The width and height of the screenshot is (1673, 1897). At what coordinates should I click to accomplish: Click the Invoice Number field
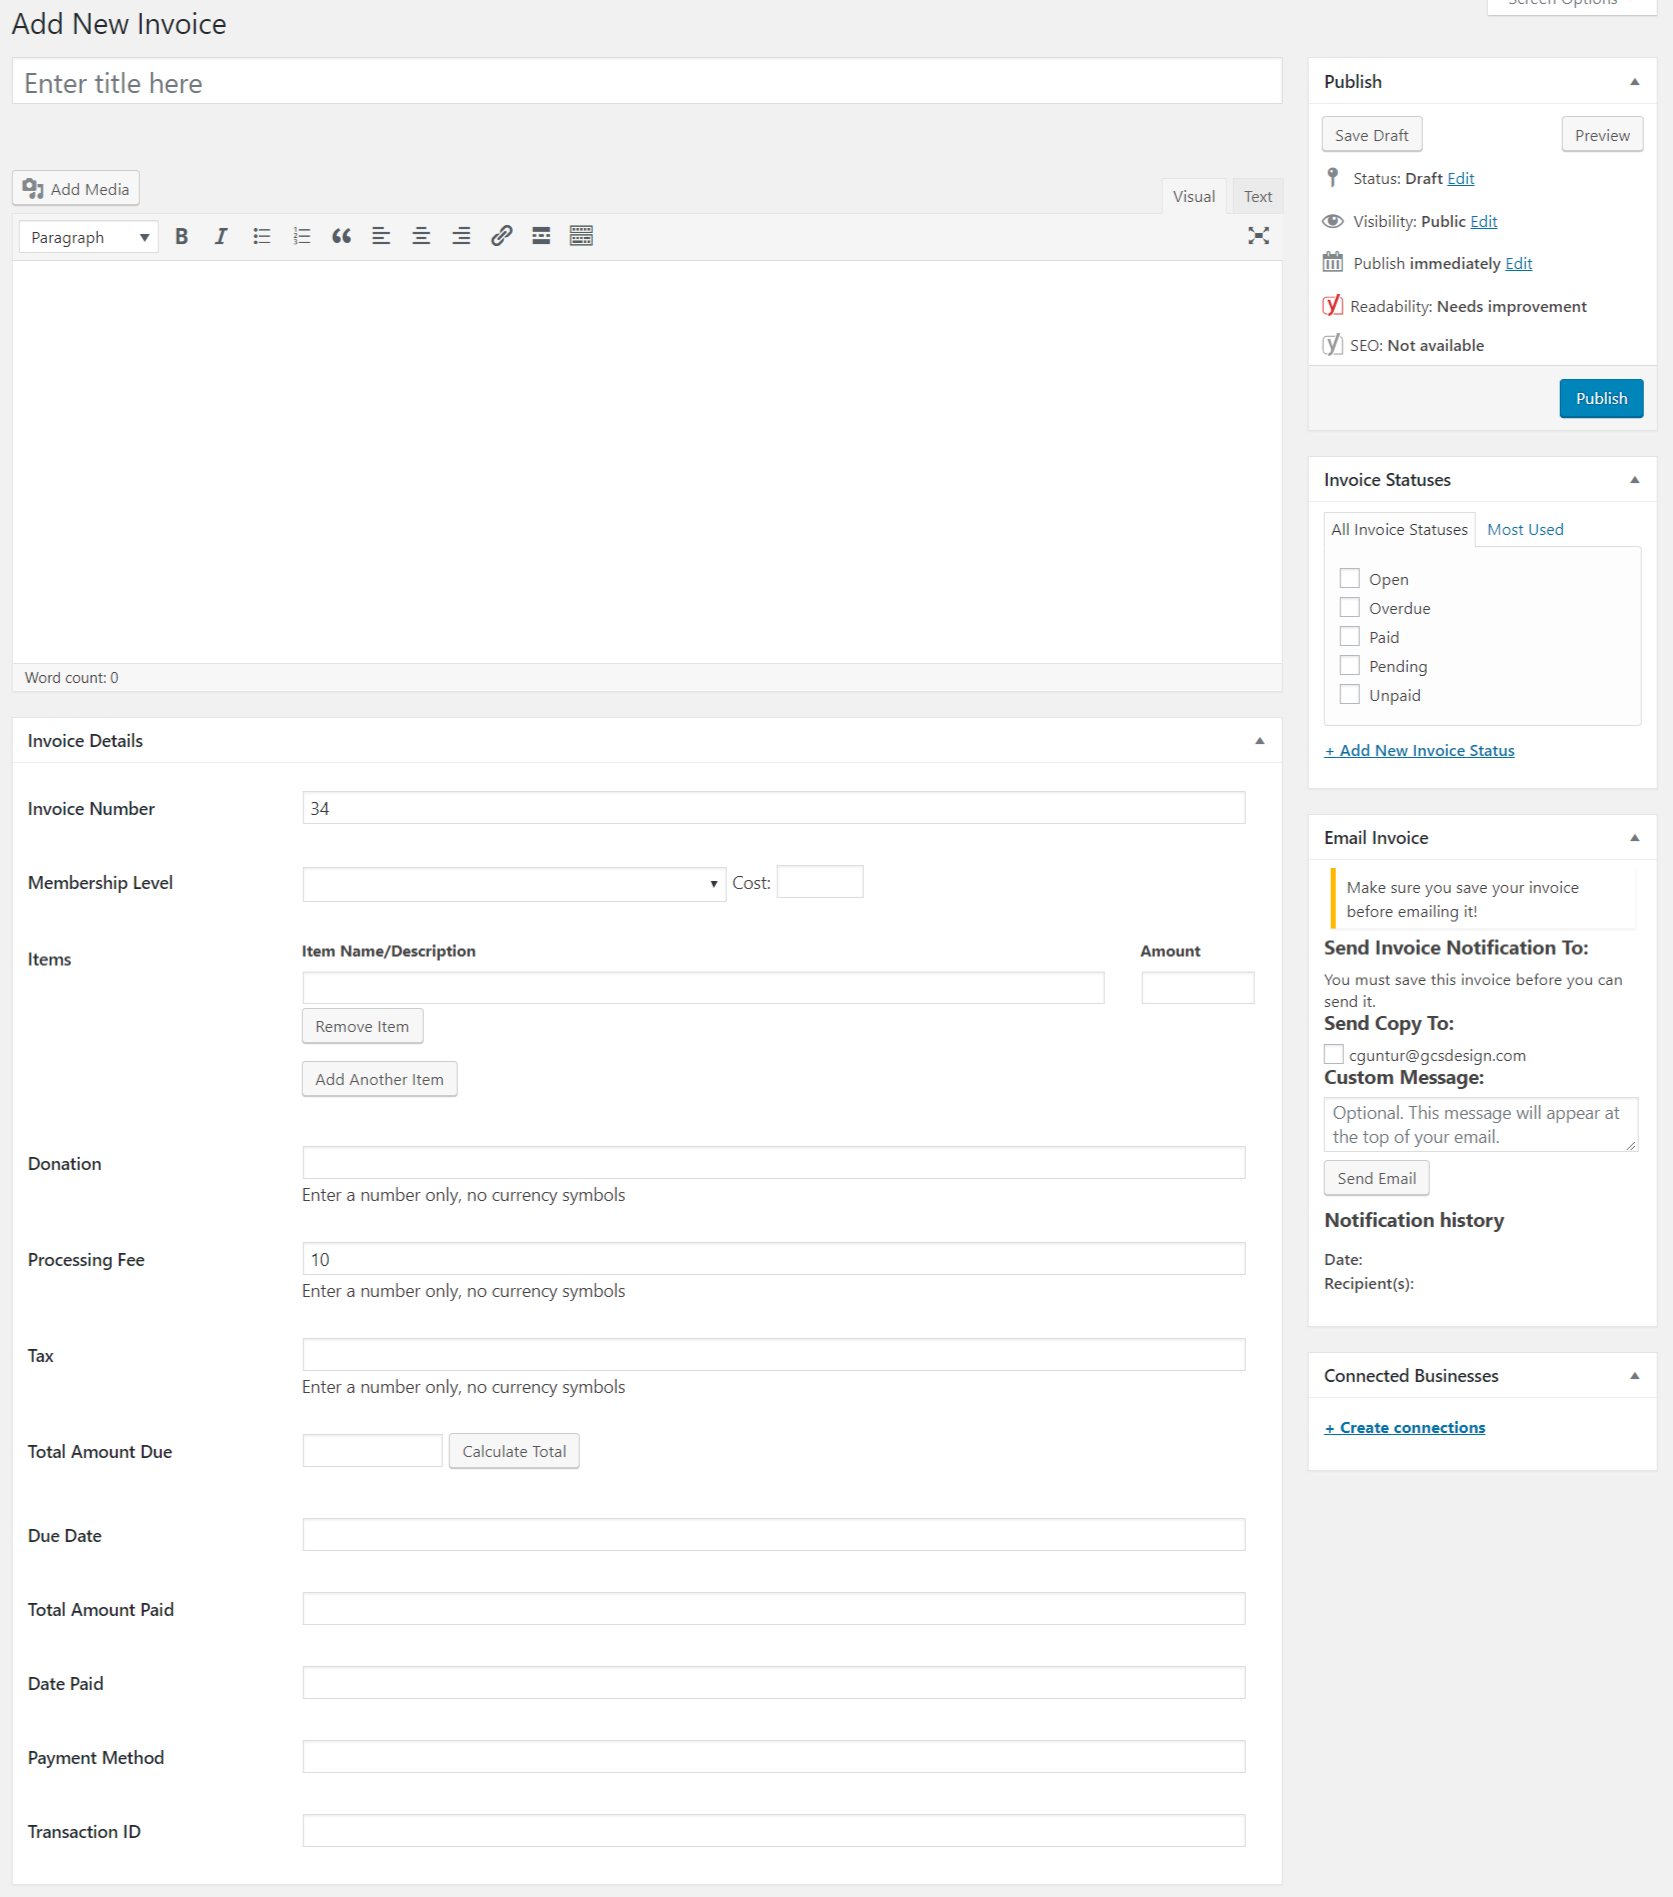[774, 808]
